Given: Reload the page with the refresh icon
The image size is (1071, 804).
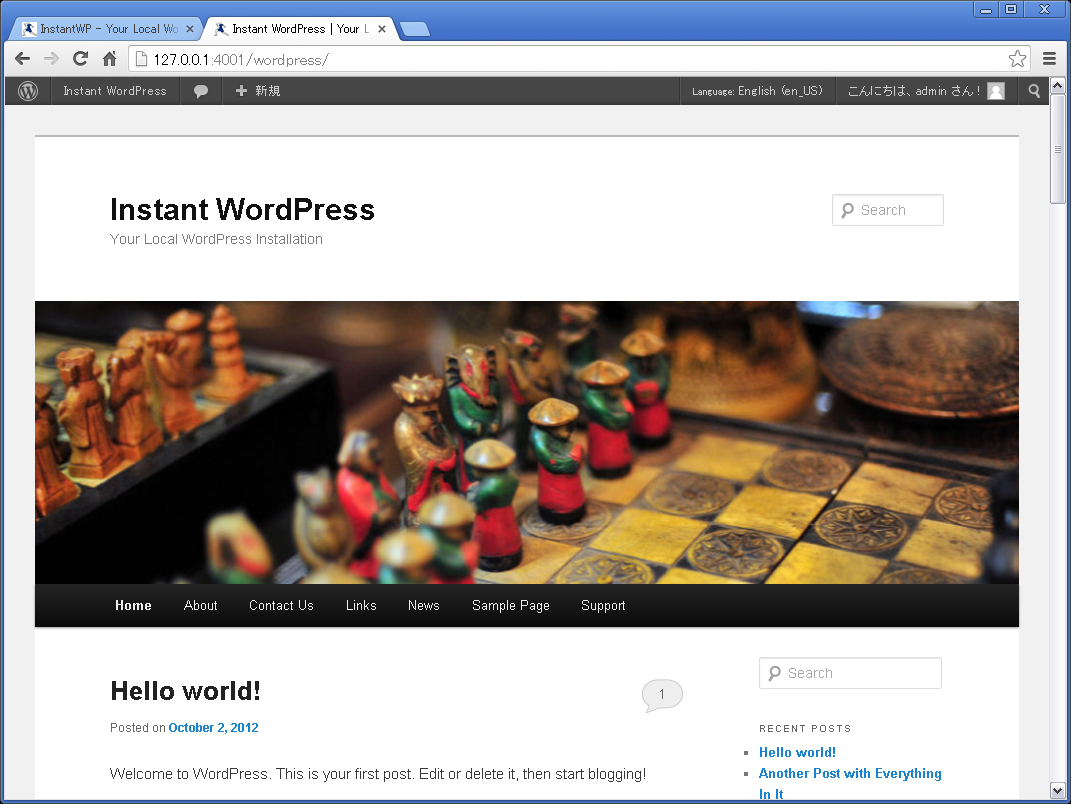Looking at the screenshot, I should tap(81, 59).
